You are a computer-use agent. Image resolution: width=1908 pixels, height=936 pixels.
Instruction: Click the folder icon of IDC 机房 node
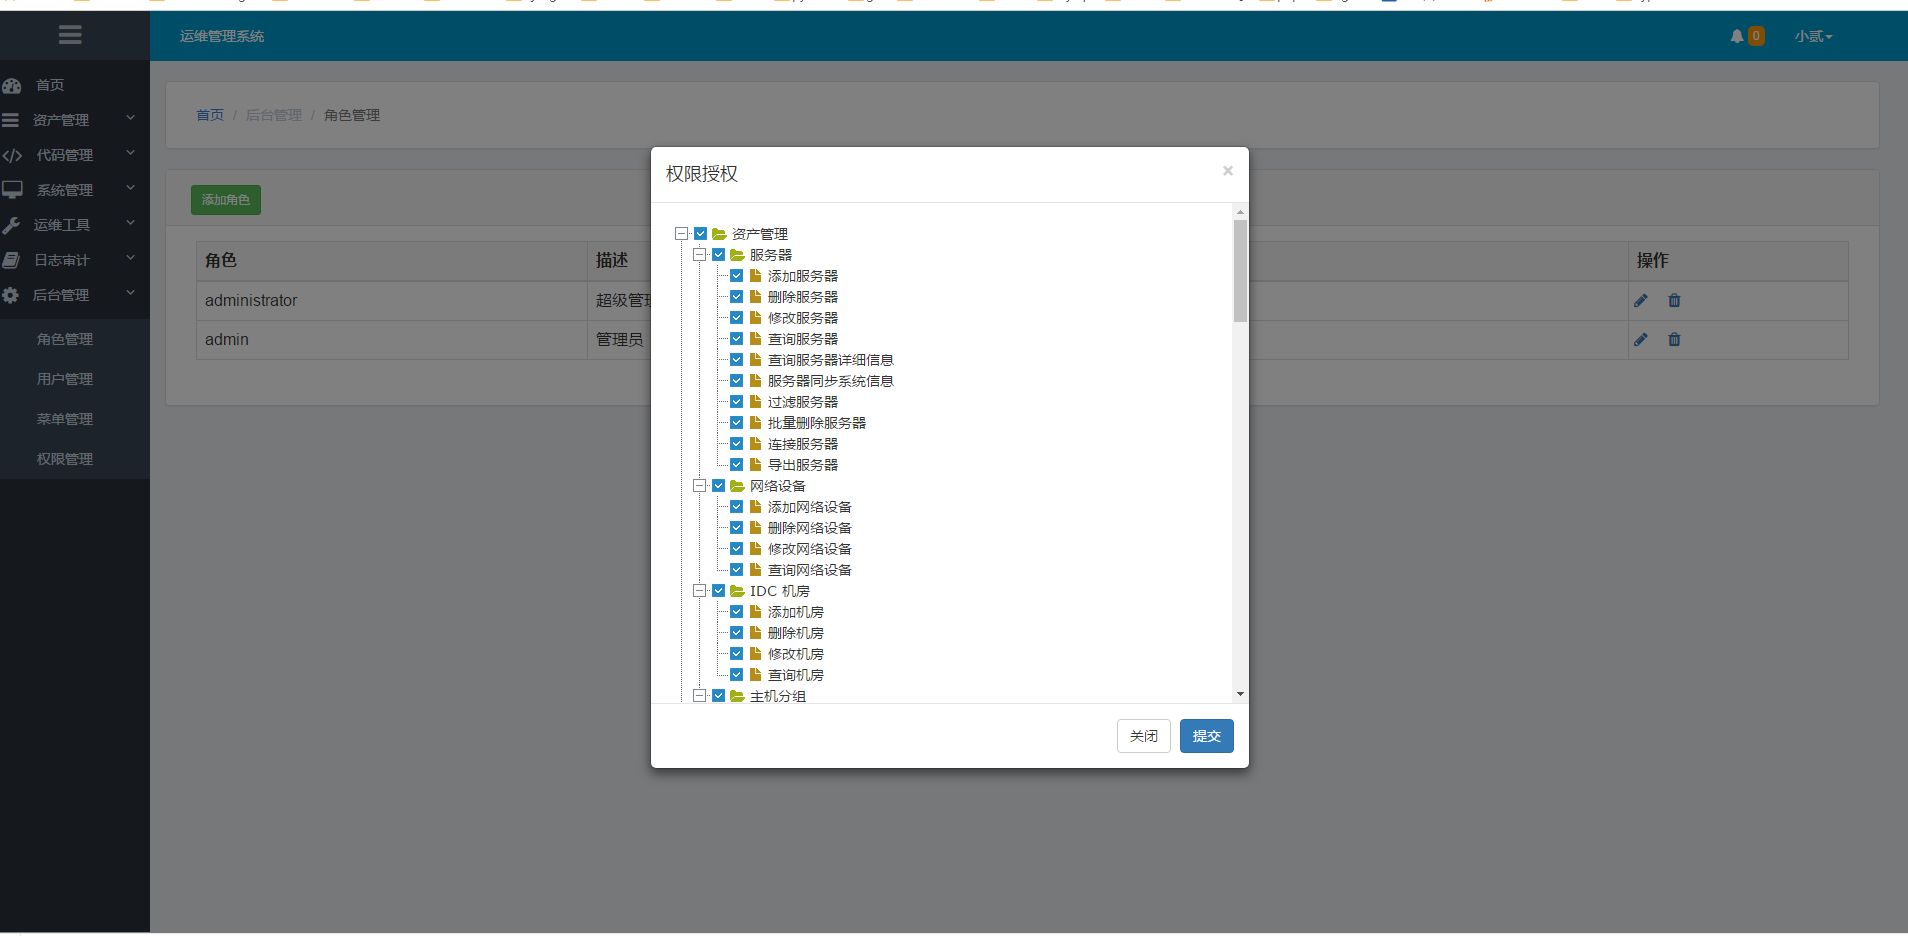737,591
